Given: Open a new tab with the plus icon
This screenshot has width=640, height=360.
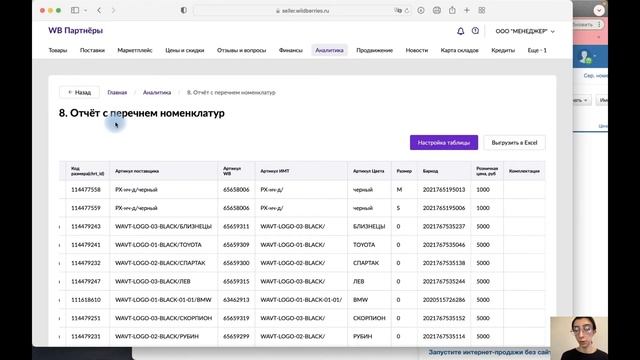Looking at the screenshot, I should tap(467, 10).
